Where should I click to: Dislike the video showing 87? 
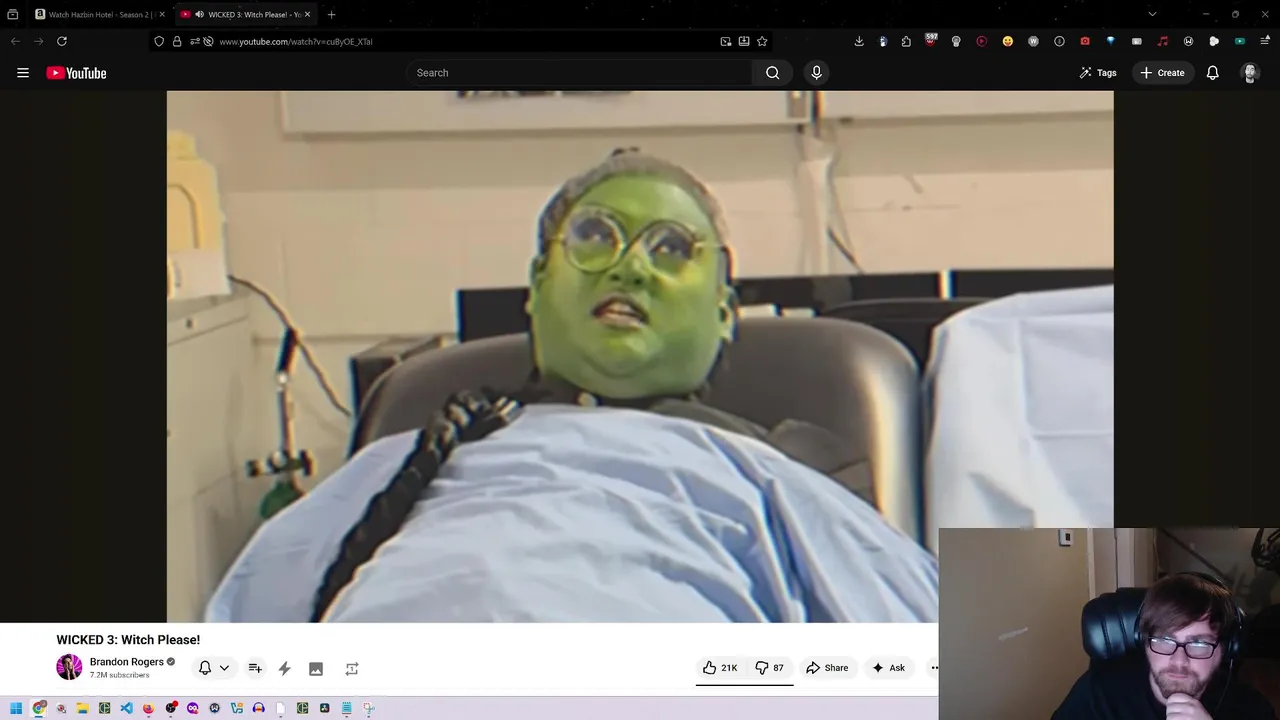[x=769, y=668]
